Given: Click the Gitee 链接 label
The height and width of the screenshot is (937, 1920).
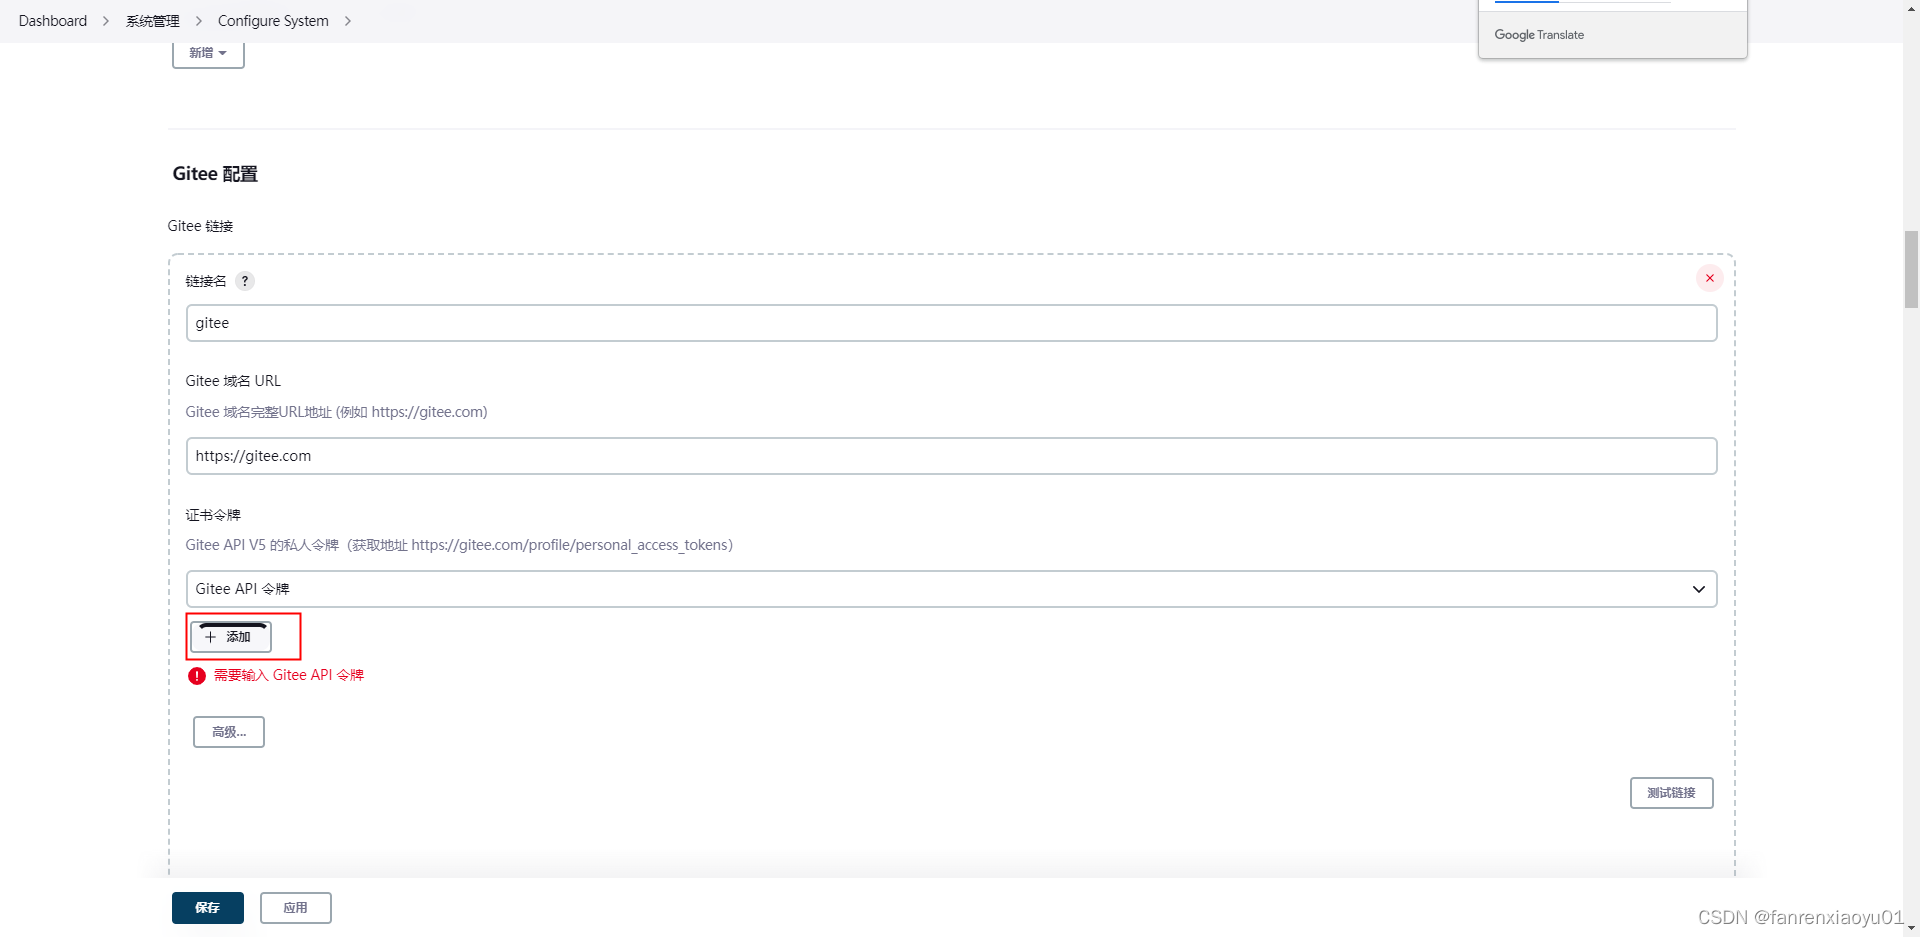Looking at the screenshot, I should pos(200,226).
